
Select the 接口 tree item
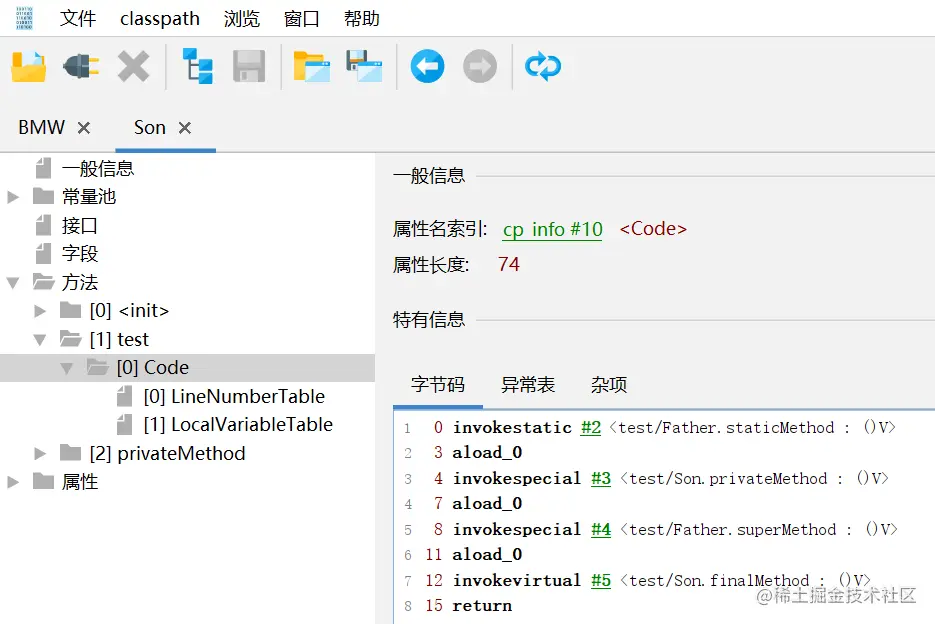click(x=79, y=225)
